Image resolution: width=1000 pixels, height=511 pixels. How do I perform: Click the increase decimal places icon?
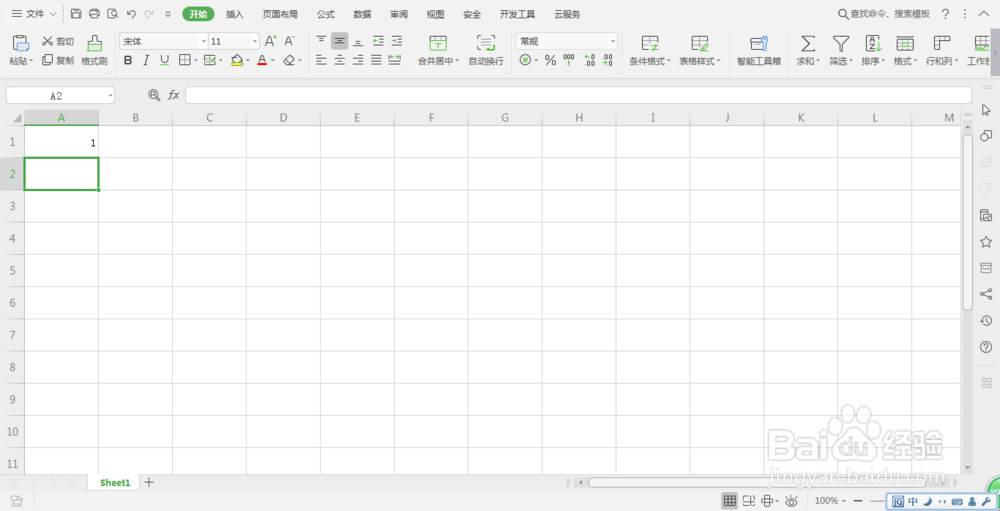click(589, 61)
